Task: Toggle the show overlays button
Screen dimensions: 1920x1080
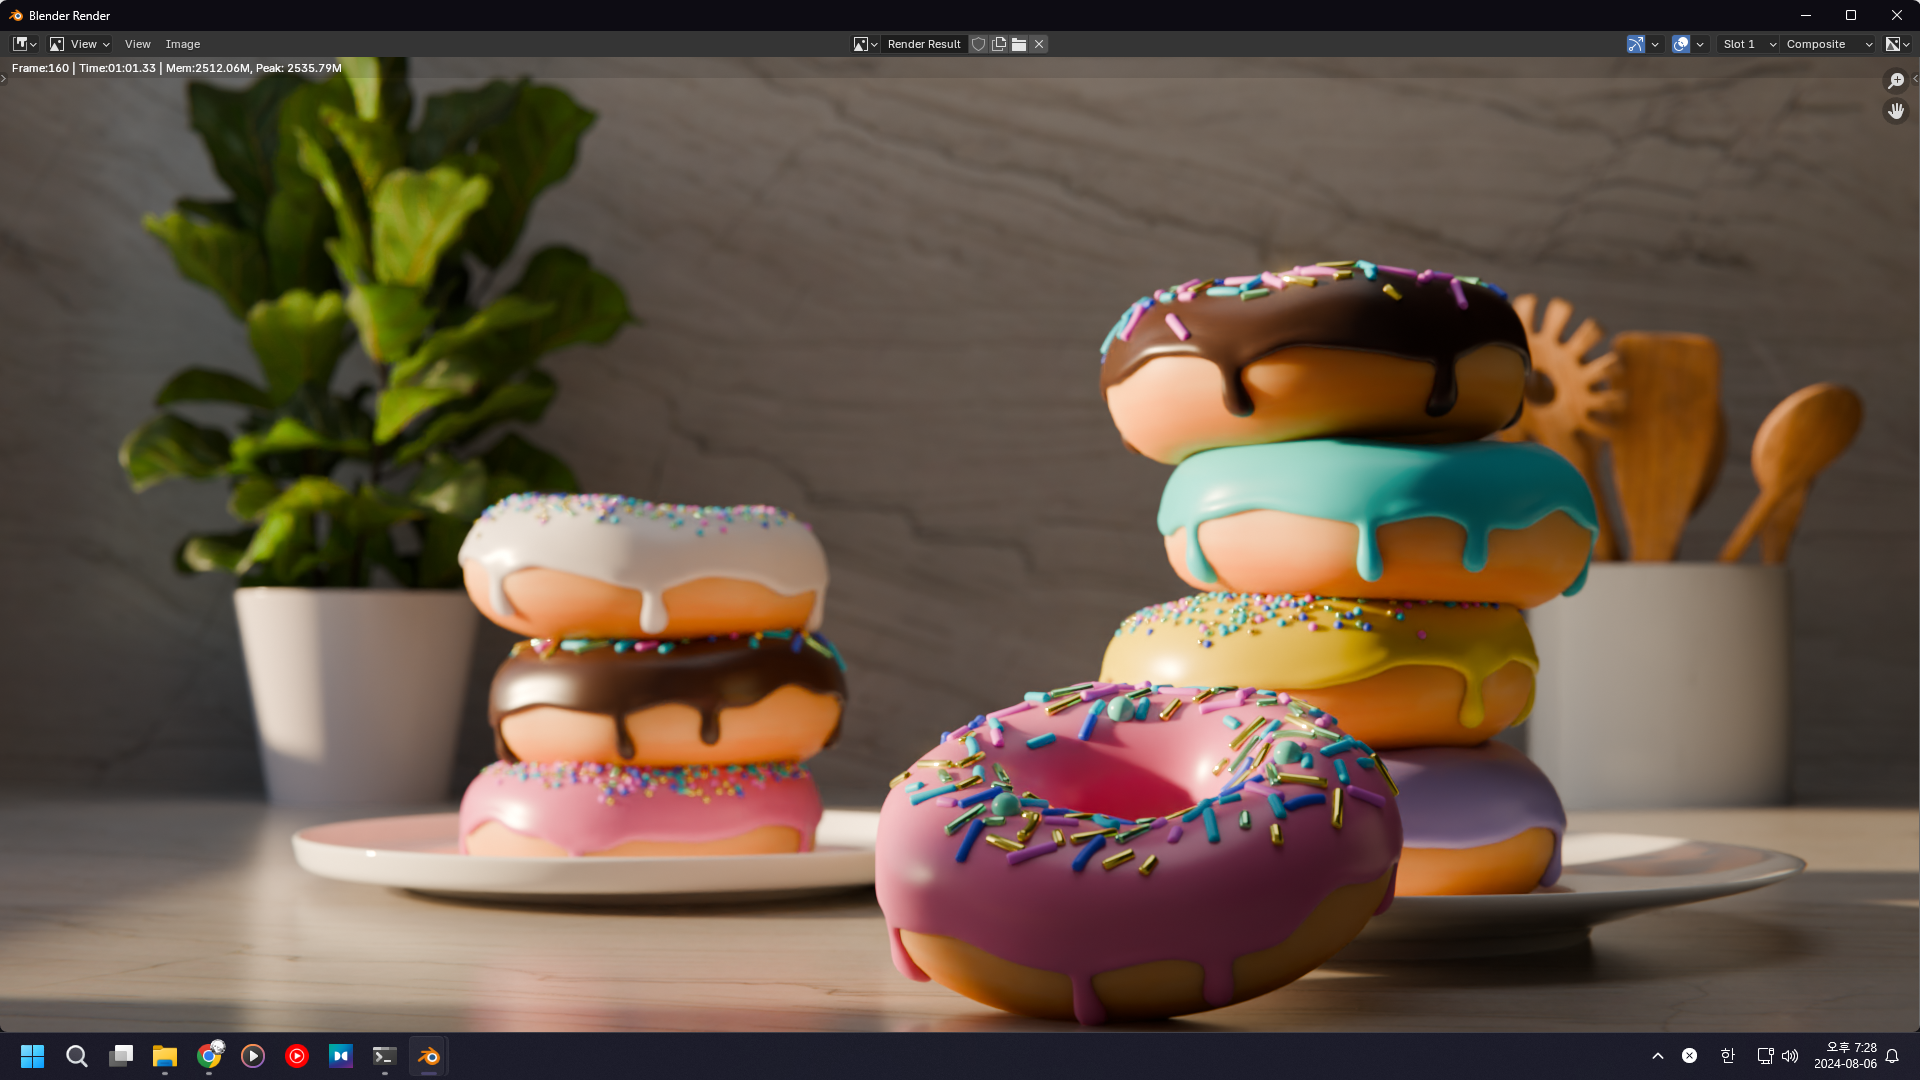Action: (x=1681, y=44)
